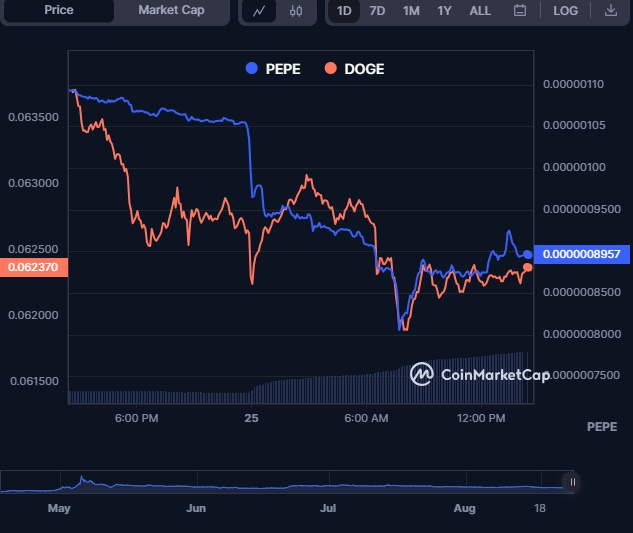Click the Aug label on the timeline
Viewport: 633px width, 533px height.
pos(464,508)
